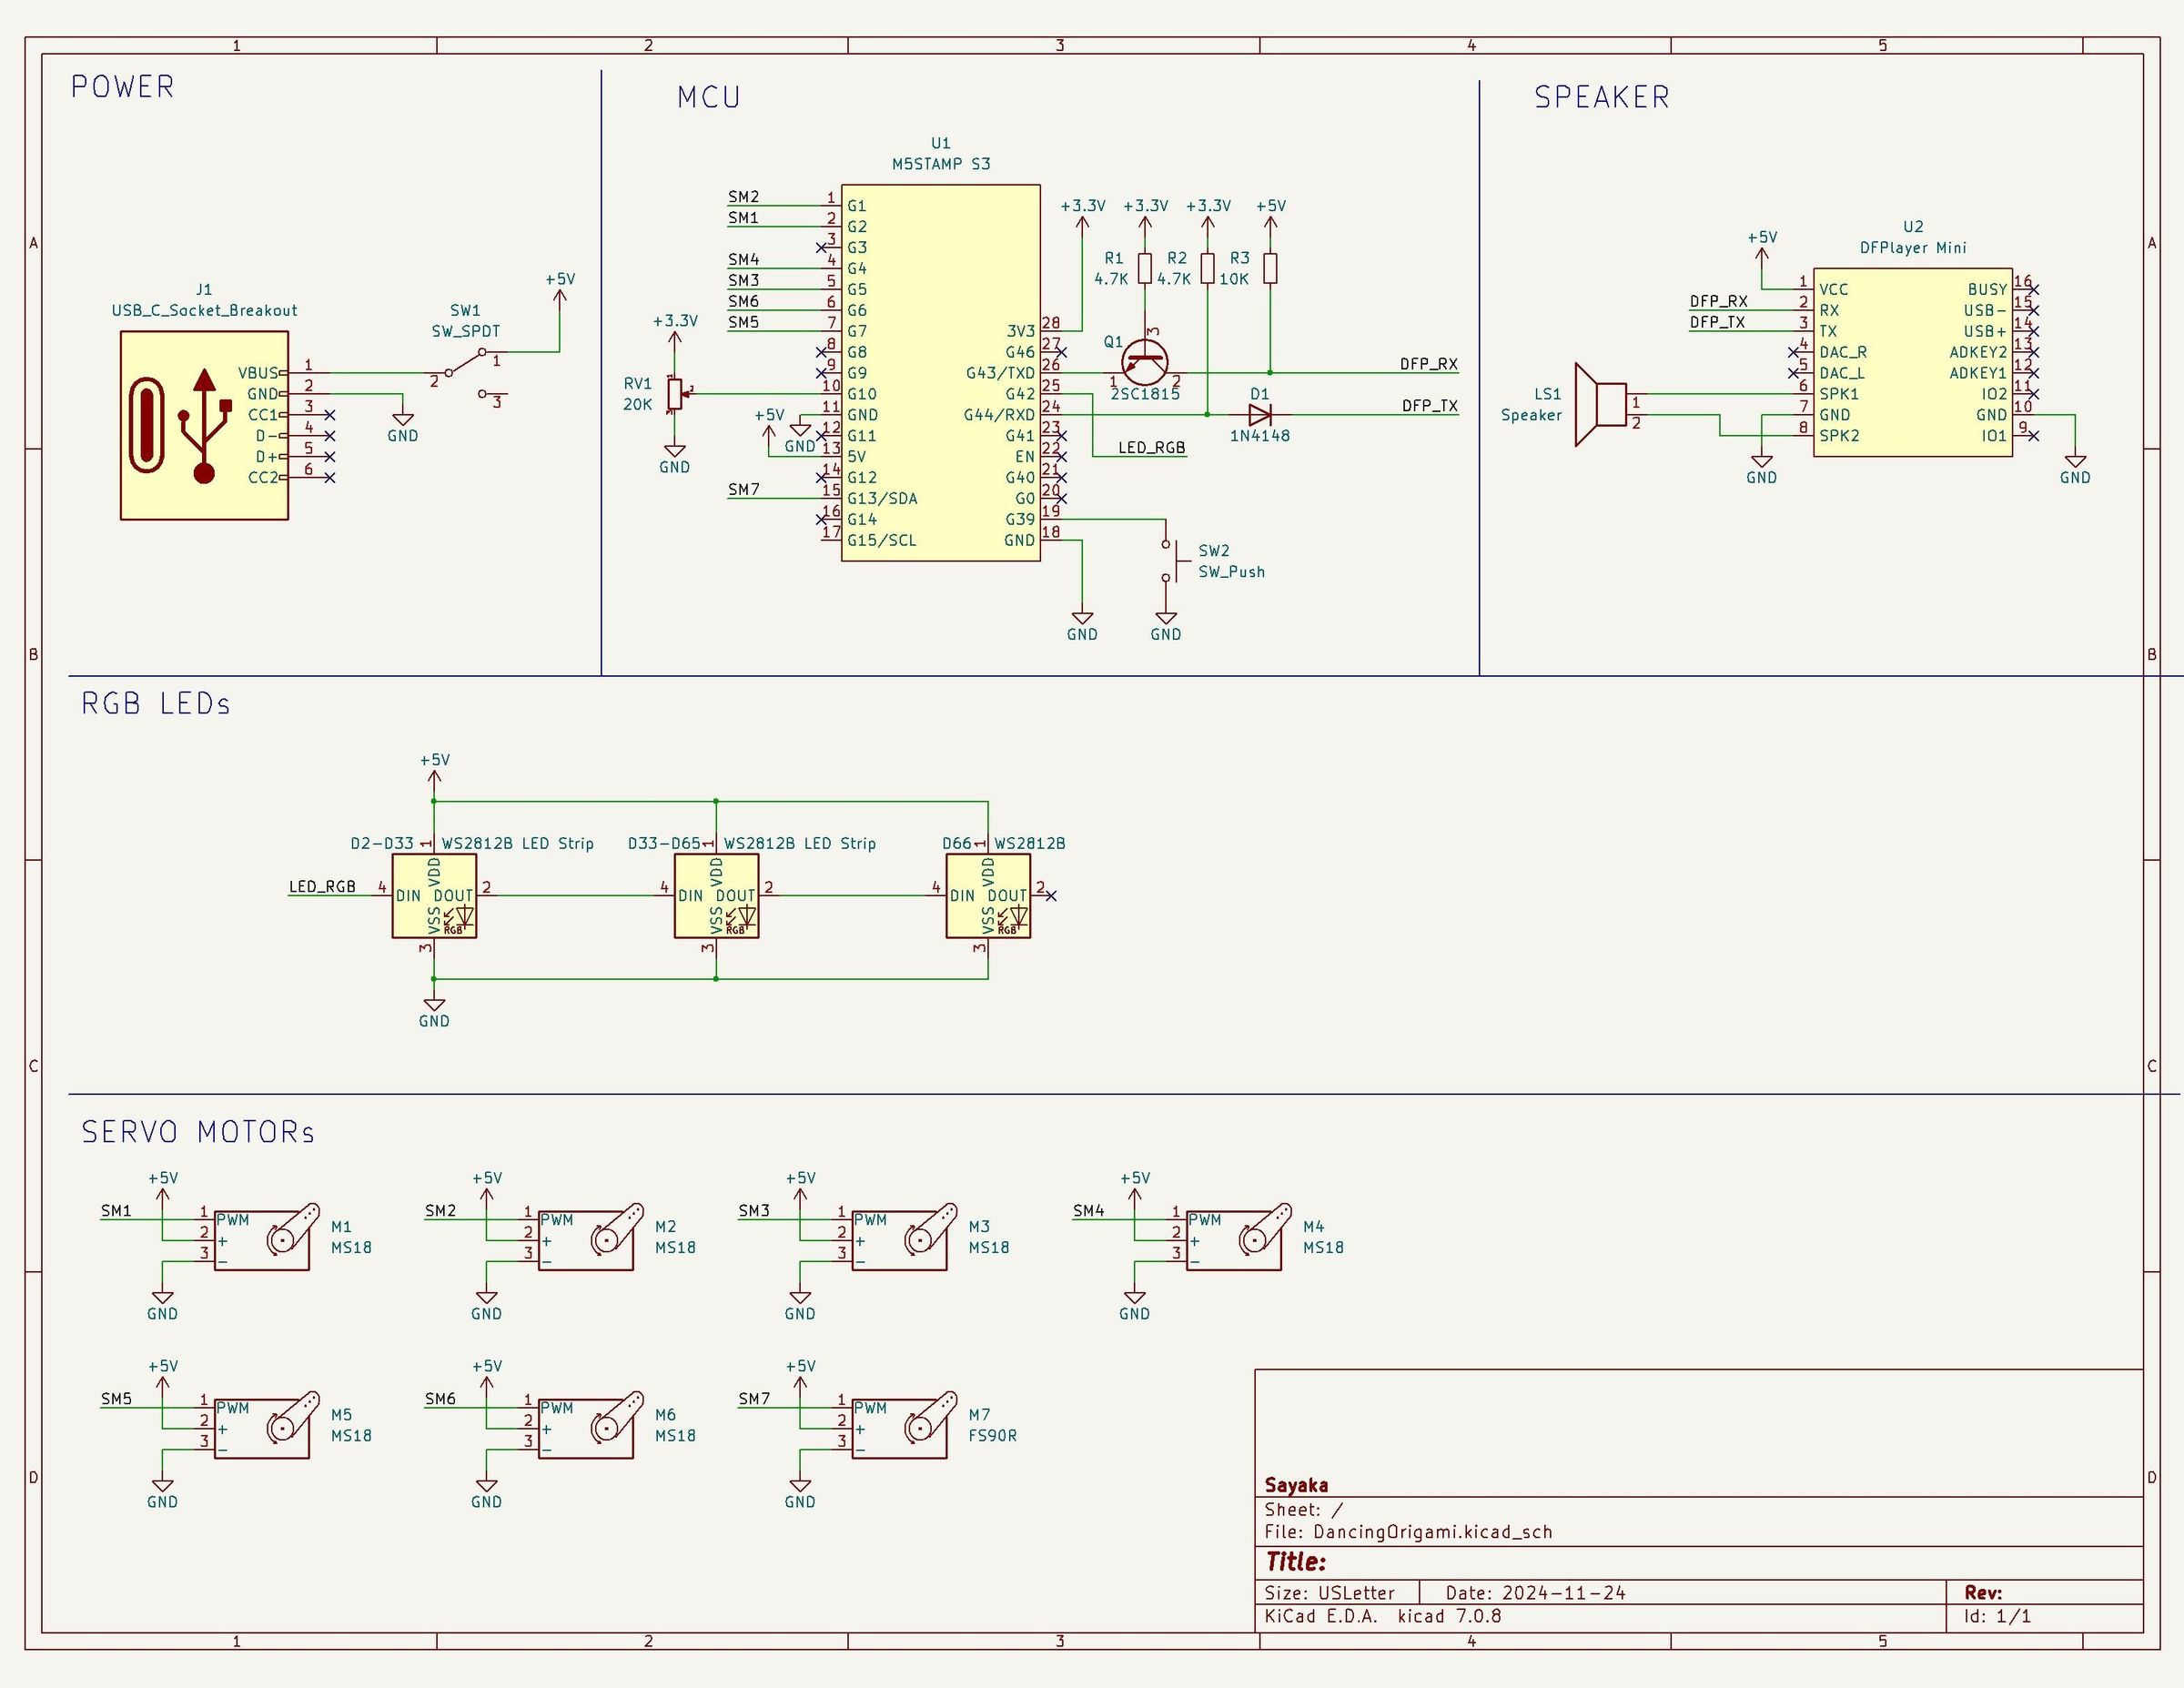
Task: Click the Rev: field in title block
Action: [1983, 1593]
